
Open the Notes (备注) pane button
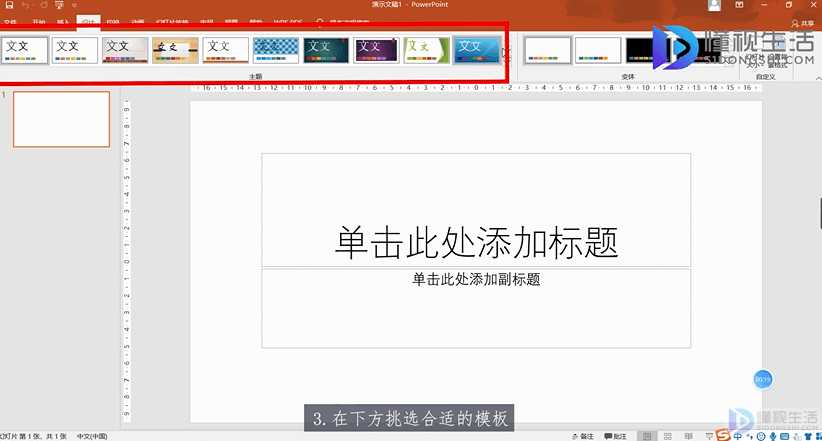pos(583,436)
